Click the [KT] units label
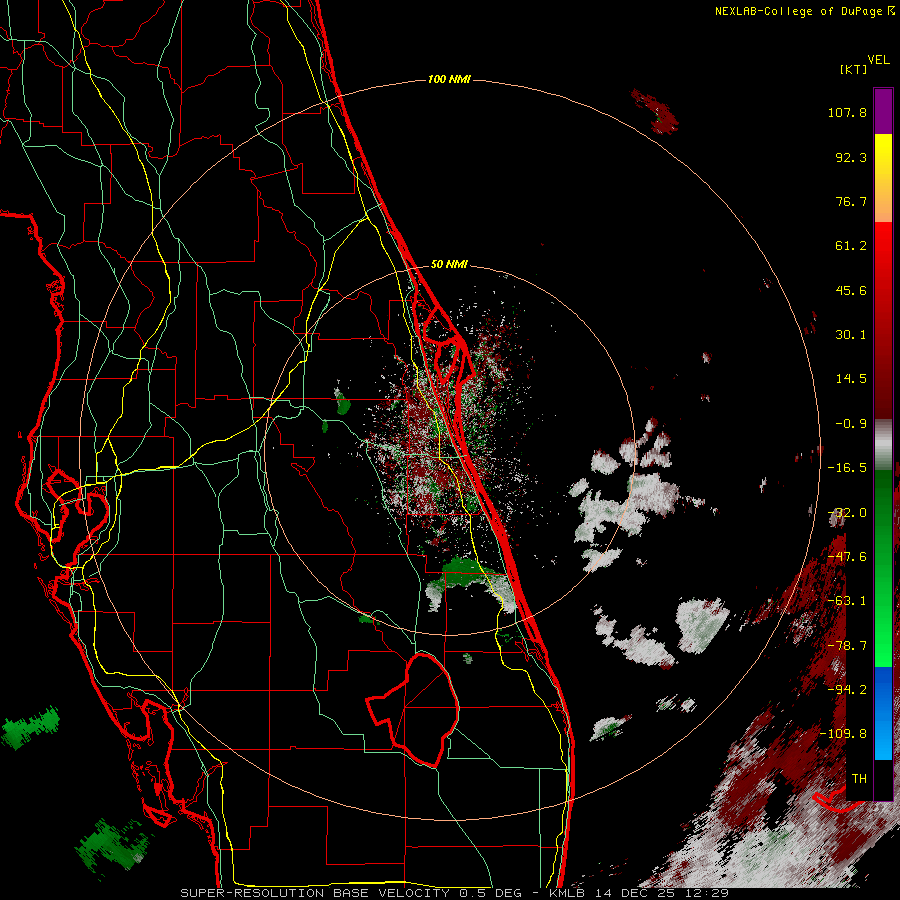Image resolution: width=900 pixels, height=900 pixels. point(854,69)
